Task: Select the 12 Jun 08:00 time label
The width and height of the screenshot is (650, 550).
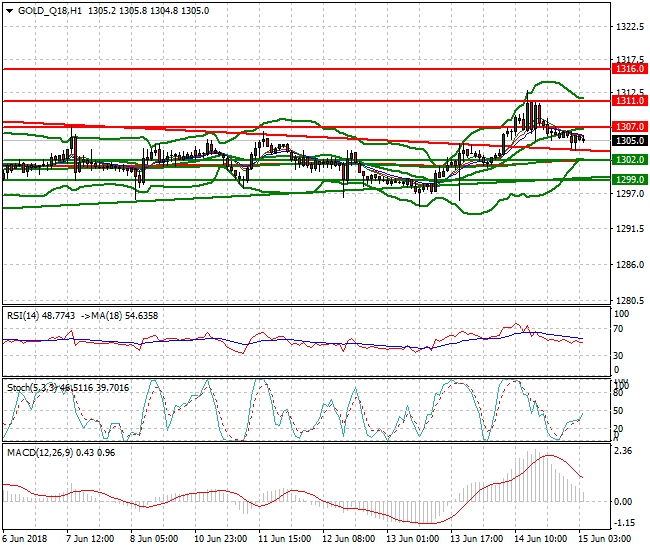Action: point(349,539)
